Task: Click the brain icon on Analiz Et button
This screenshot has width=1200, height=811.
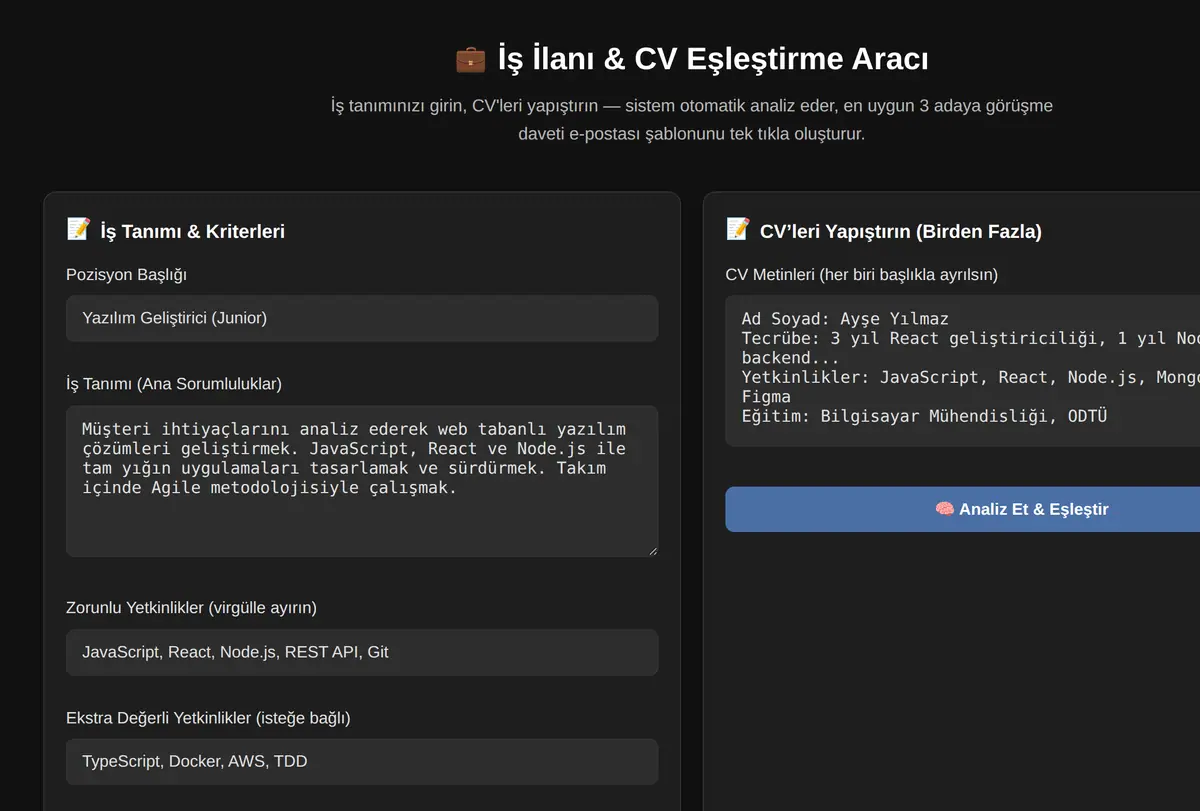Action: (x=944, y=509)
